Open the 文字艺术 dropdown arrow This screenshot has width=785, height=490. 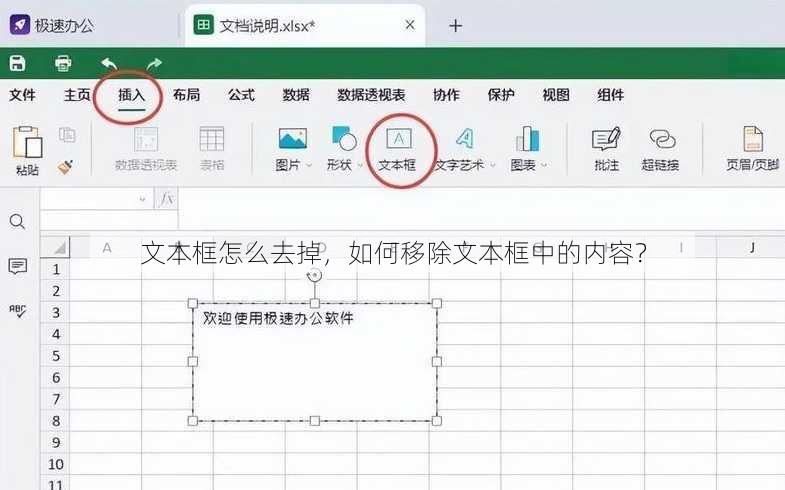pos(493,165)
